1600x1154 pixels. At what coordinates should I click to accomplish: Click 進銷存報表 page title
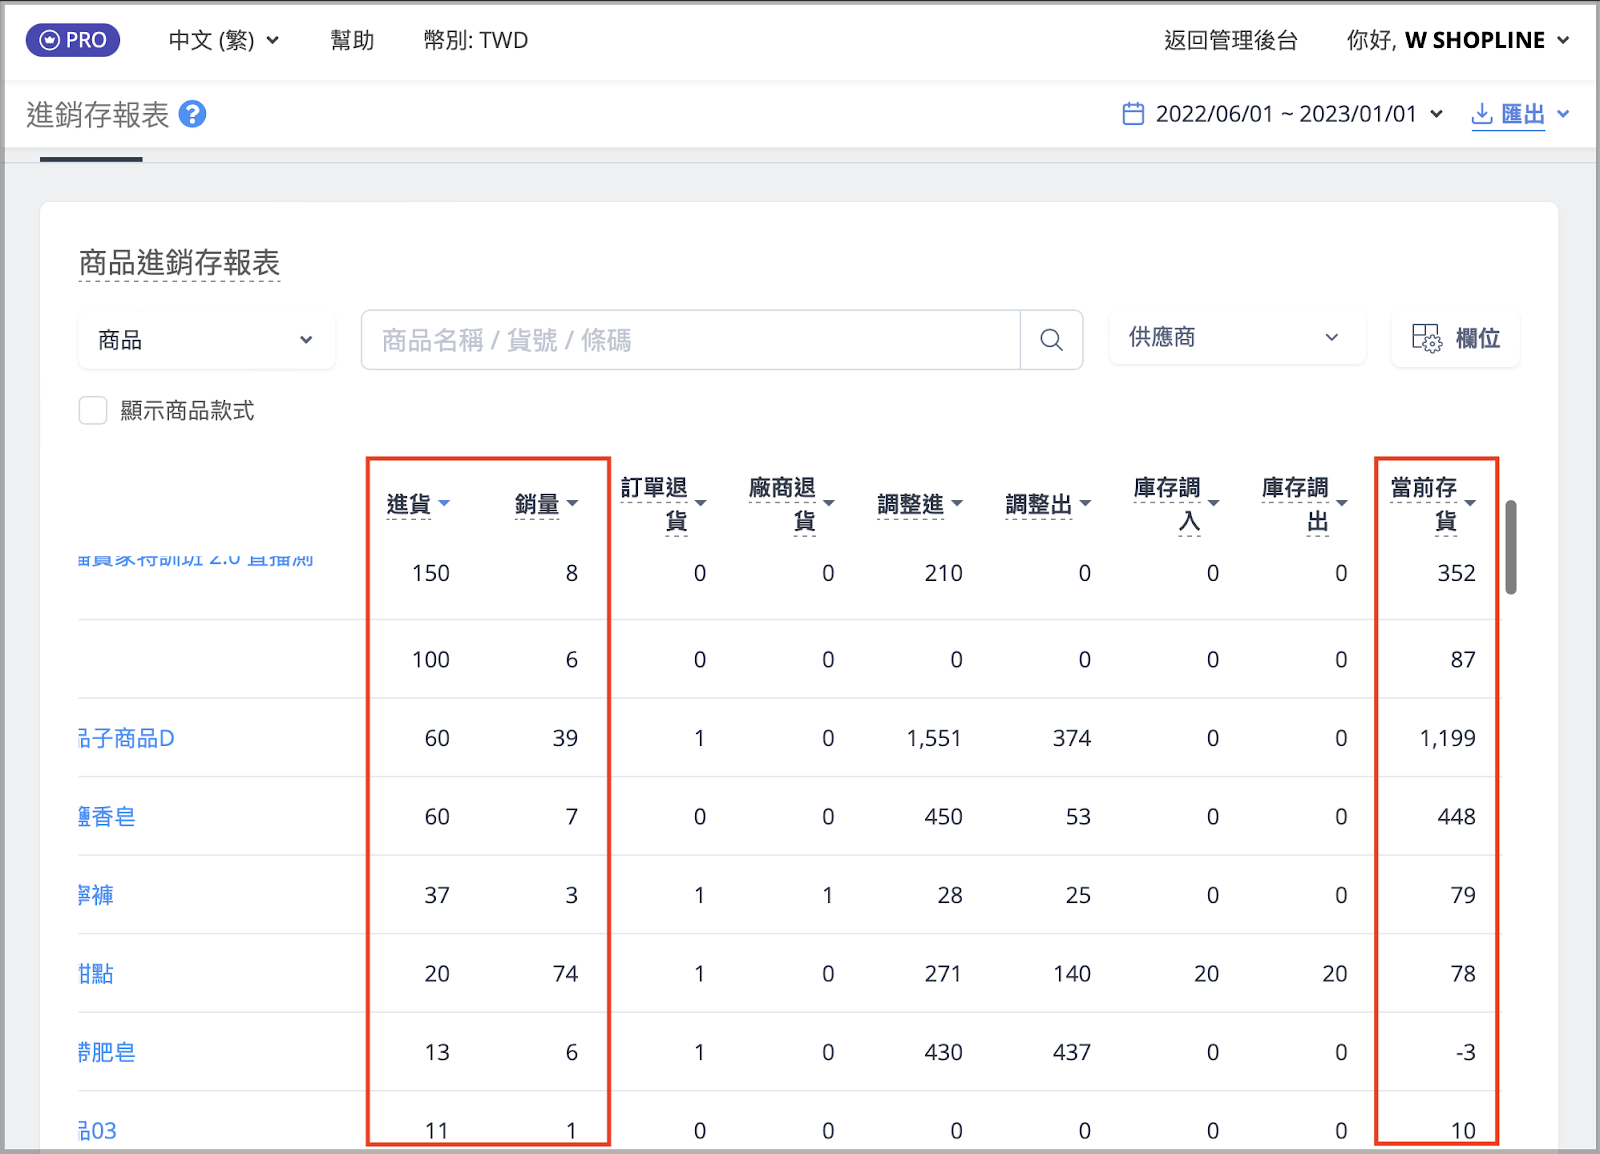[98, 115]
